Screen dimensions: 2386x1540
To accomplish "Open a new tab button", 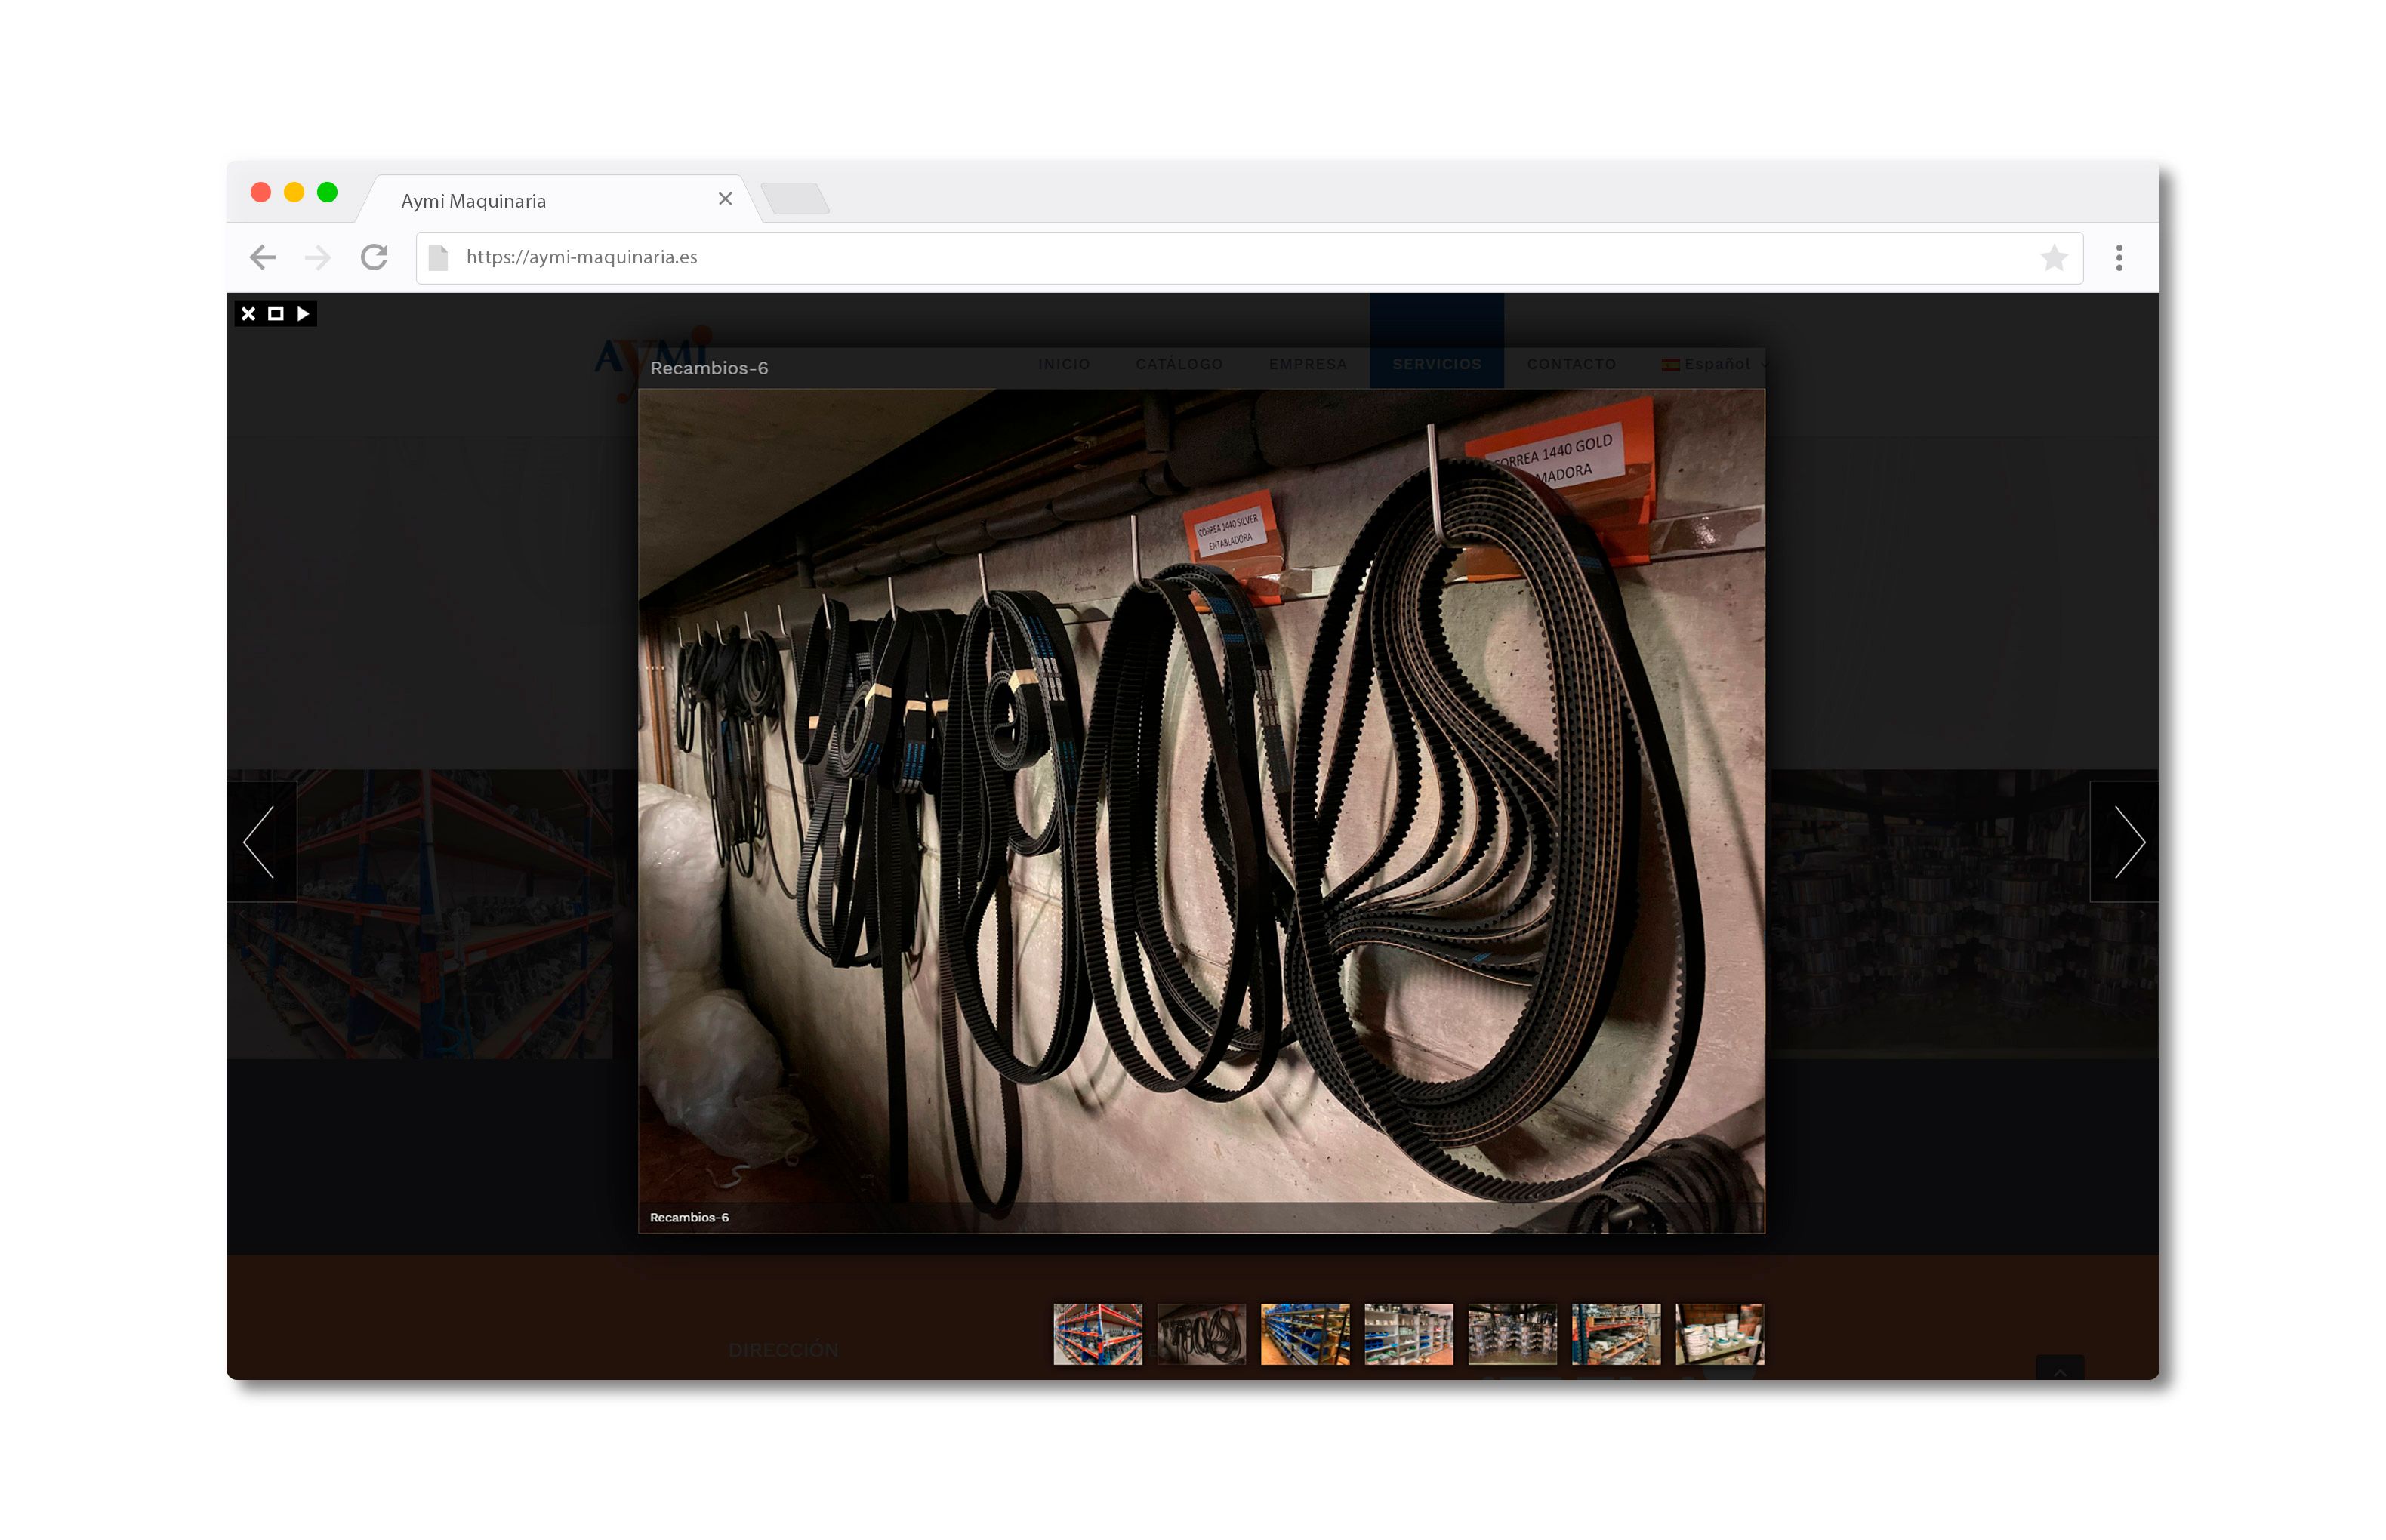I will click(x=795, y=198).
